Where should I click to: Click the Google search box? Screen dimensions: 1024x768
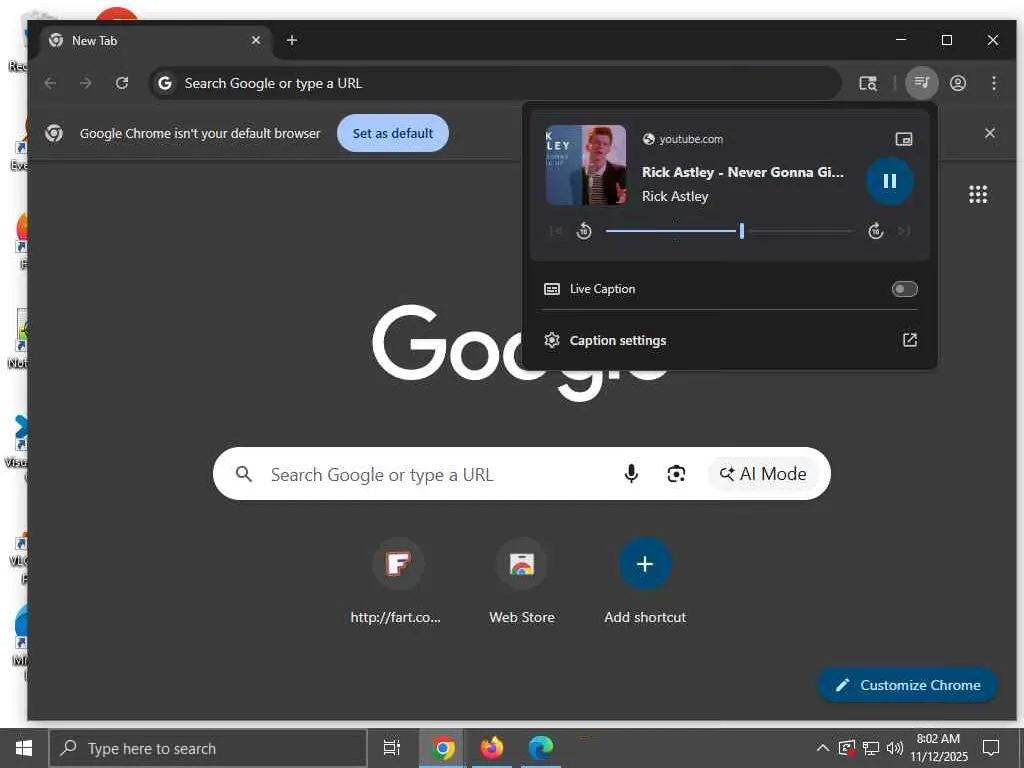(522, 473)
